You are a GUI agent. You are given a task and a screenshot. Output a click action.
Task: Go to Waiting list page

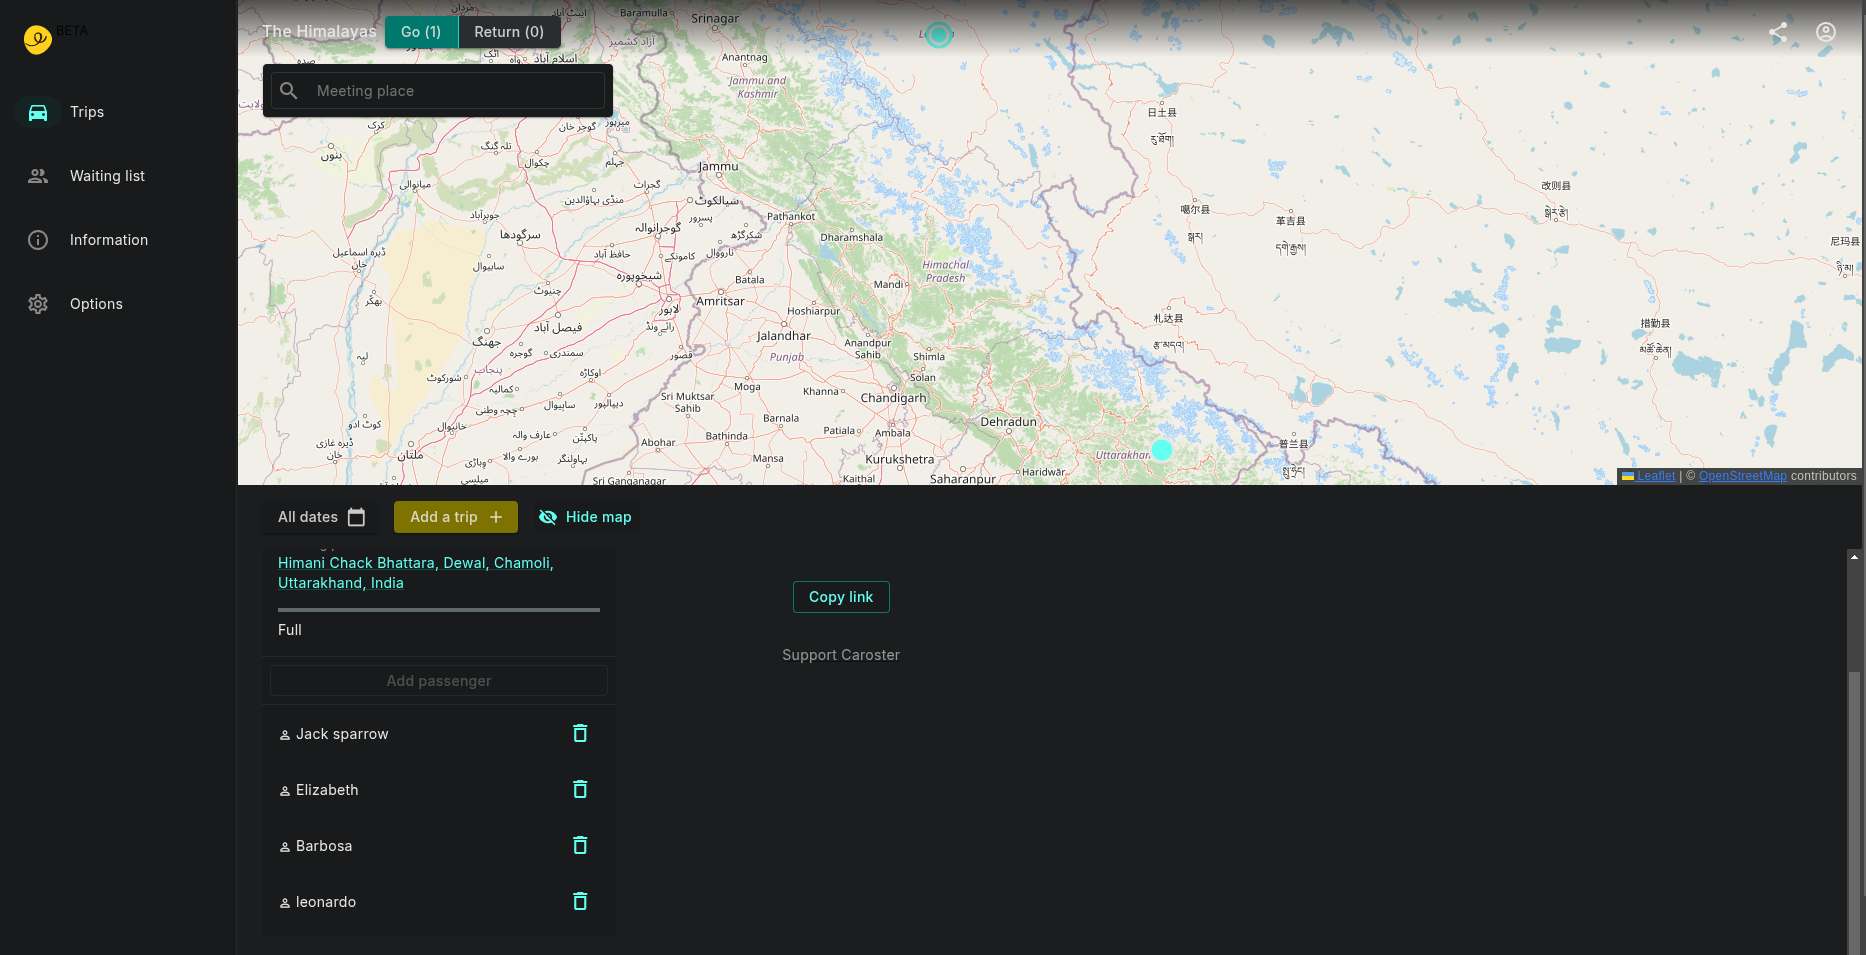(107, 176)
